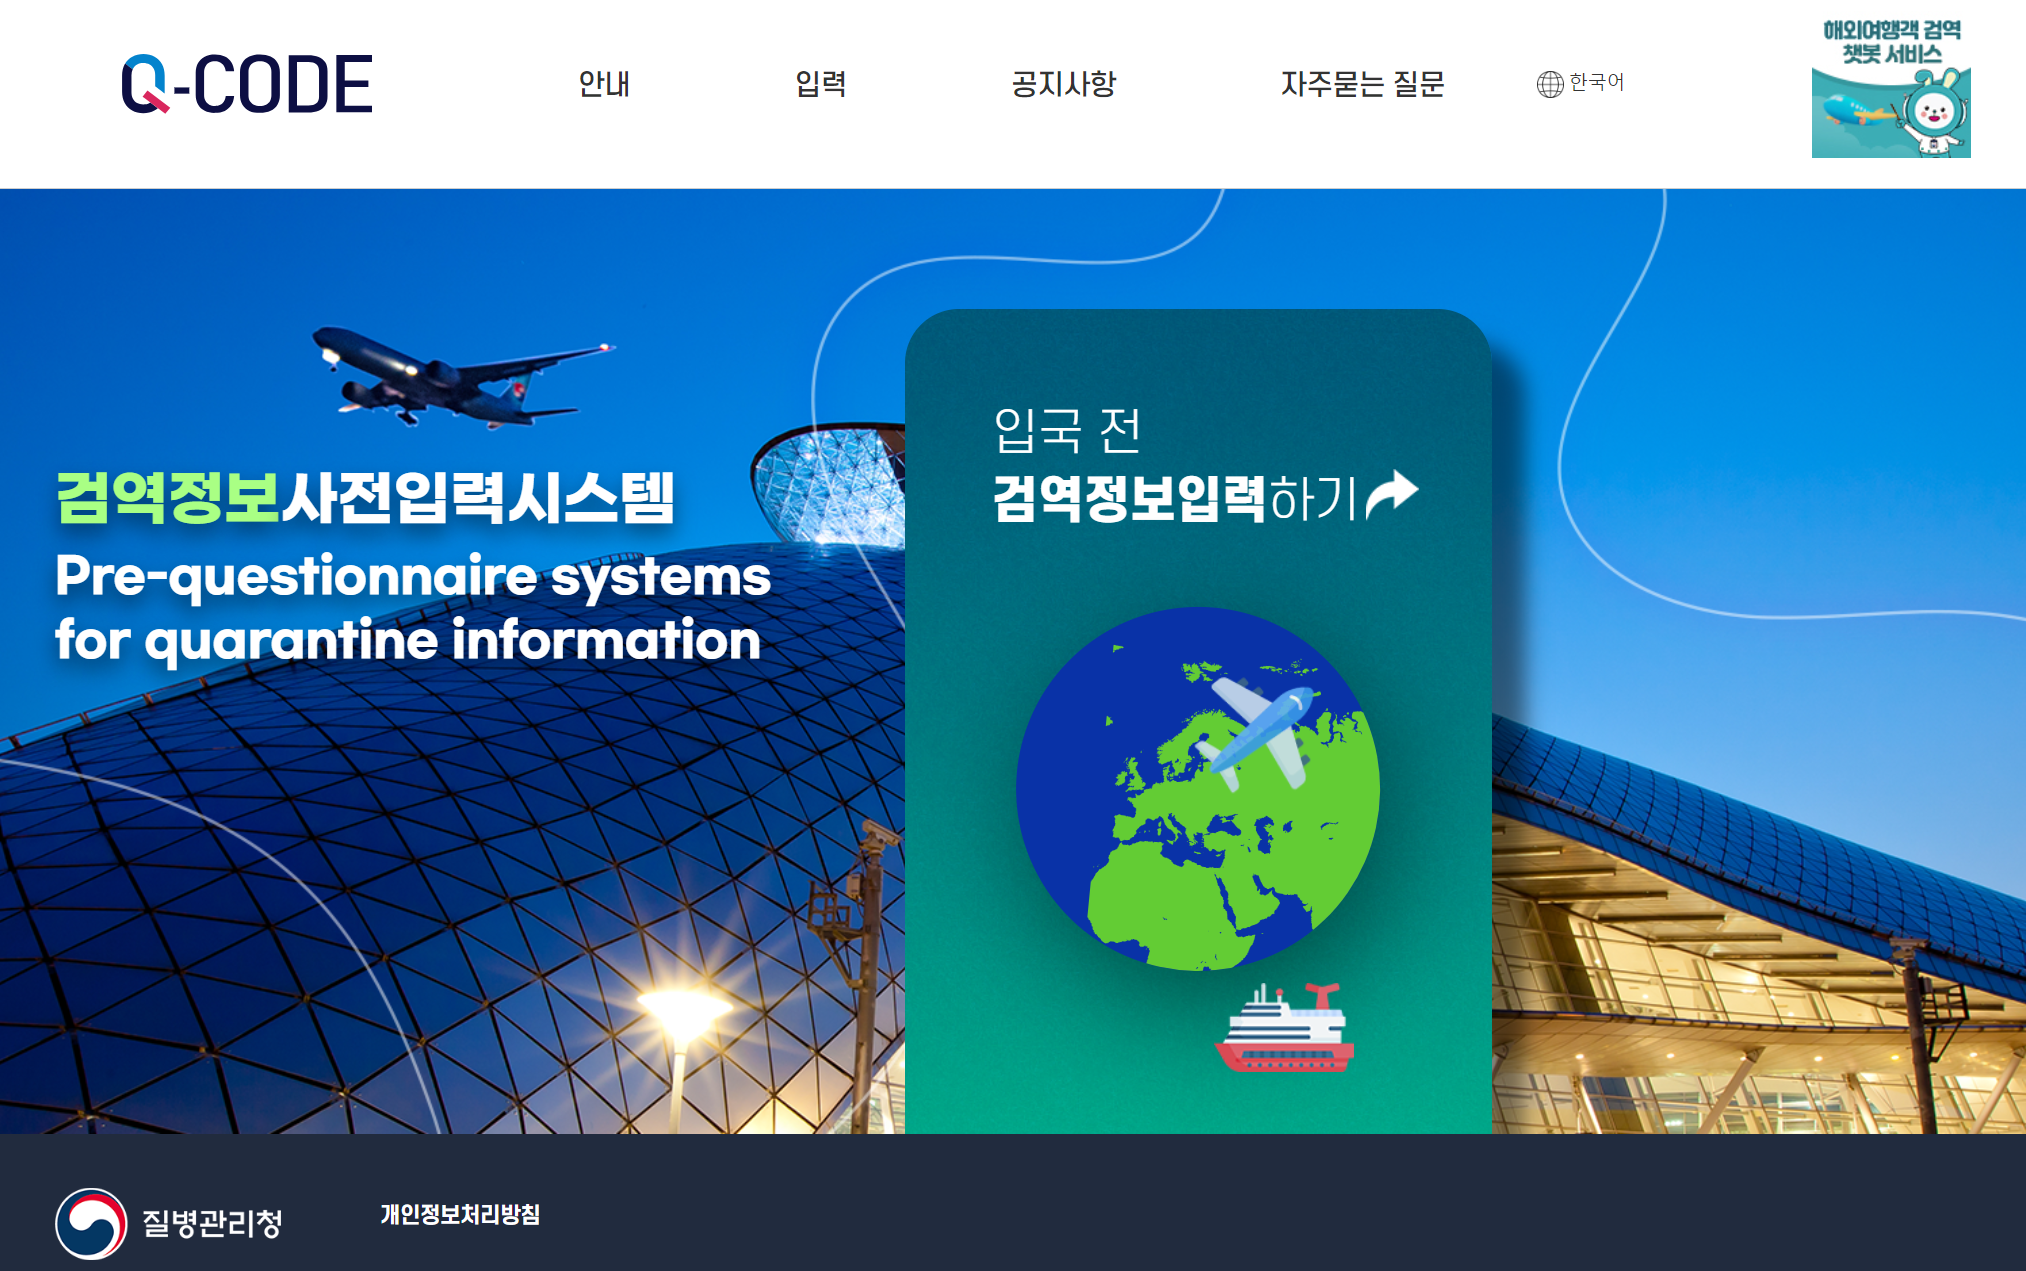The height and width of the screenshot is (1271, 2026).
Task: Expand the 한국어 language selector
Action: pyautogui.click(x=1596, y=82)
